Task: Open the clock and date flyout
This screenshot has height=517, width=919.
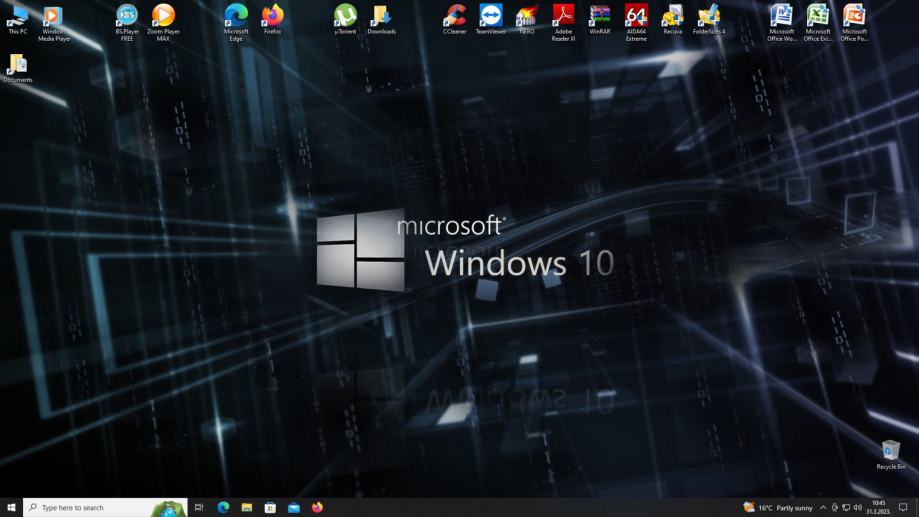Action: (879, 508)
